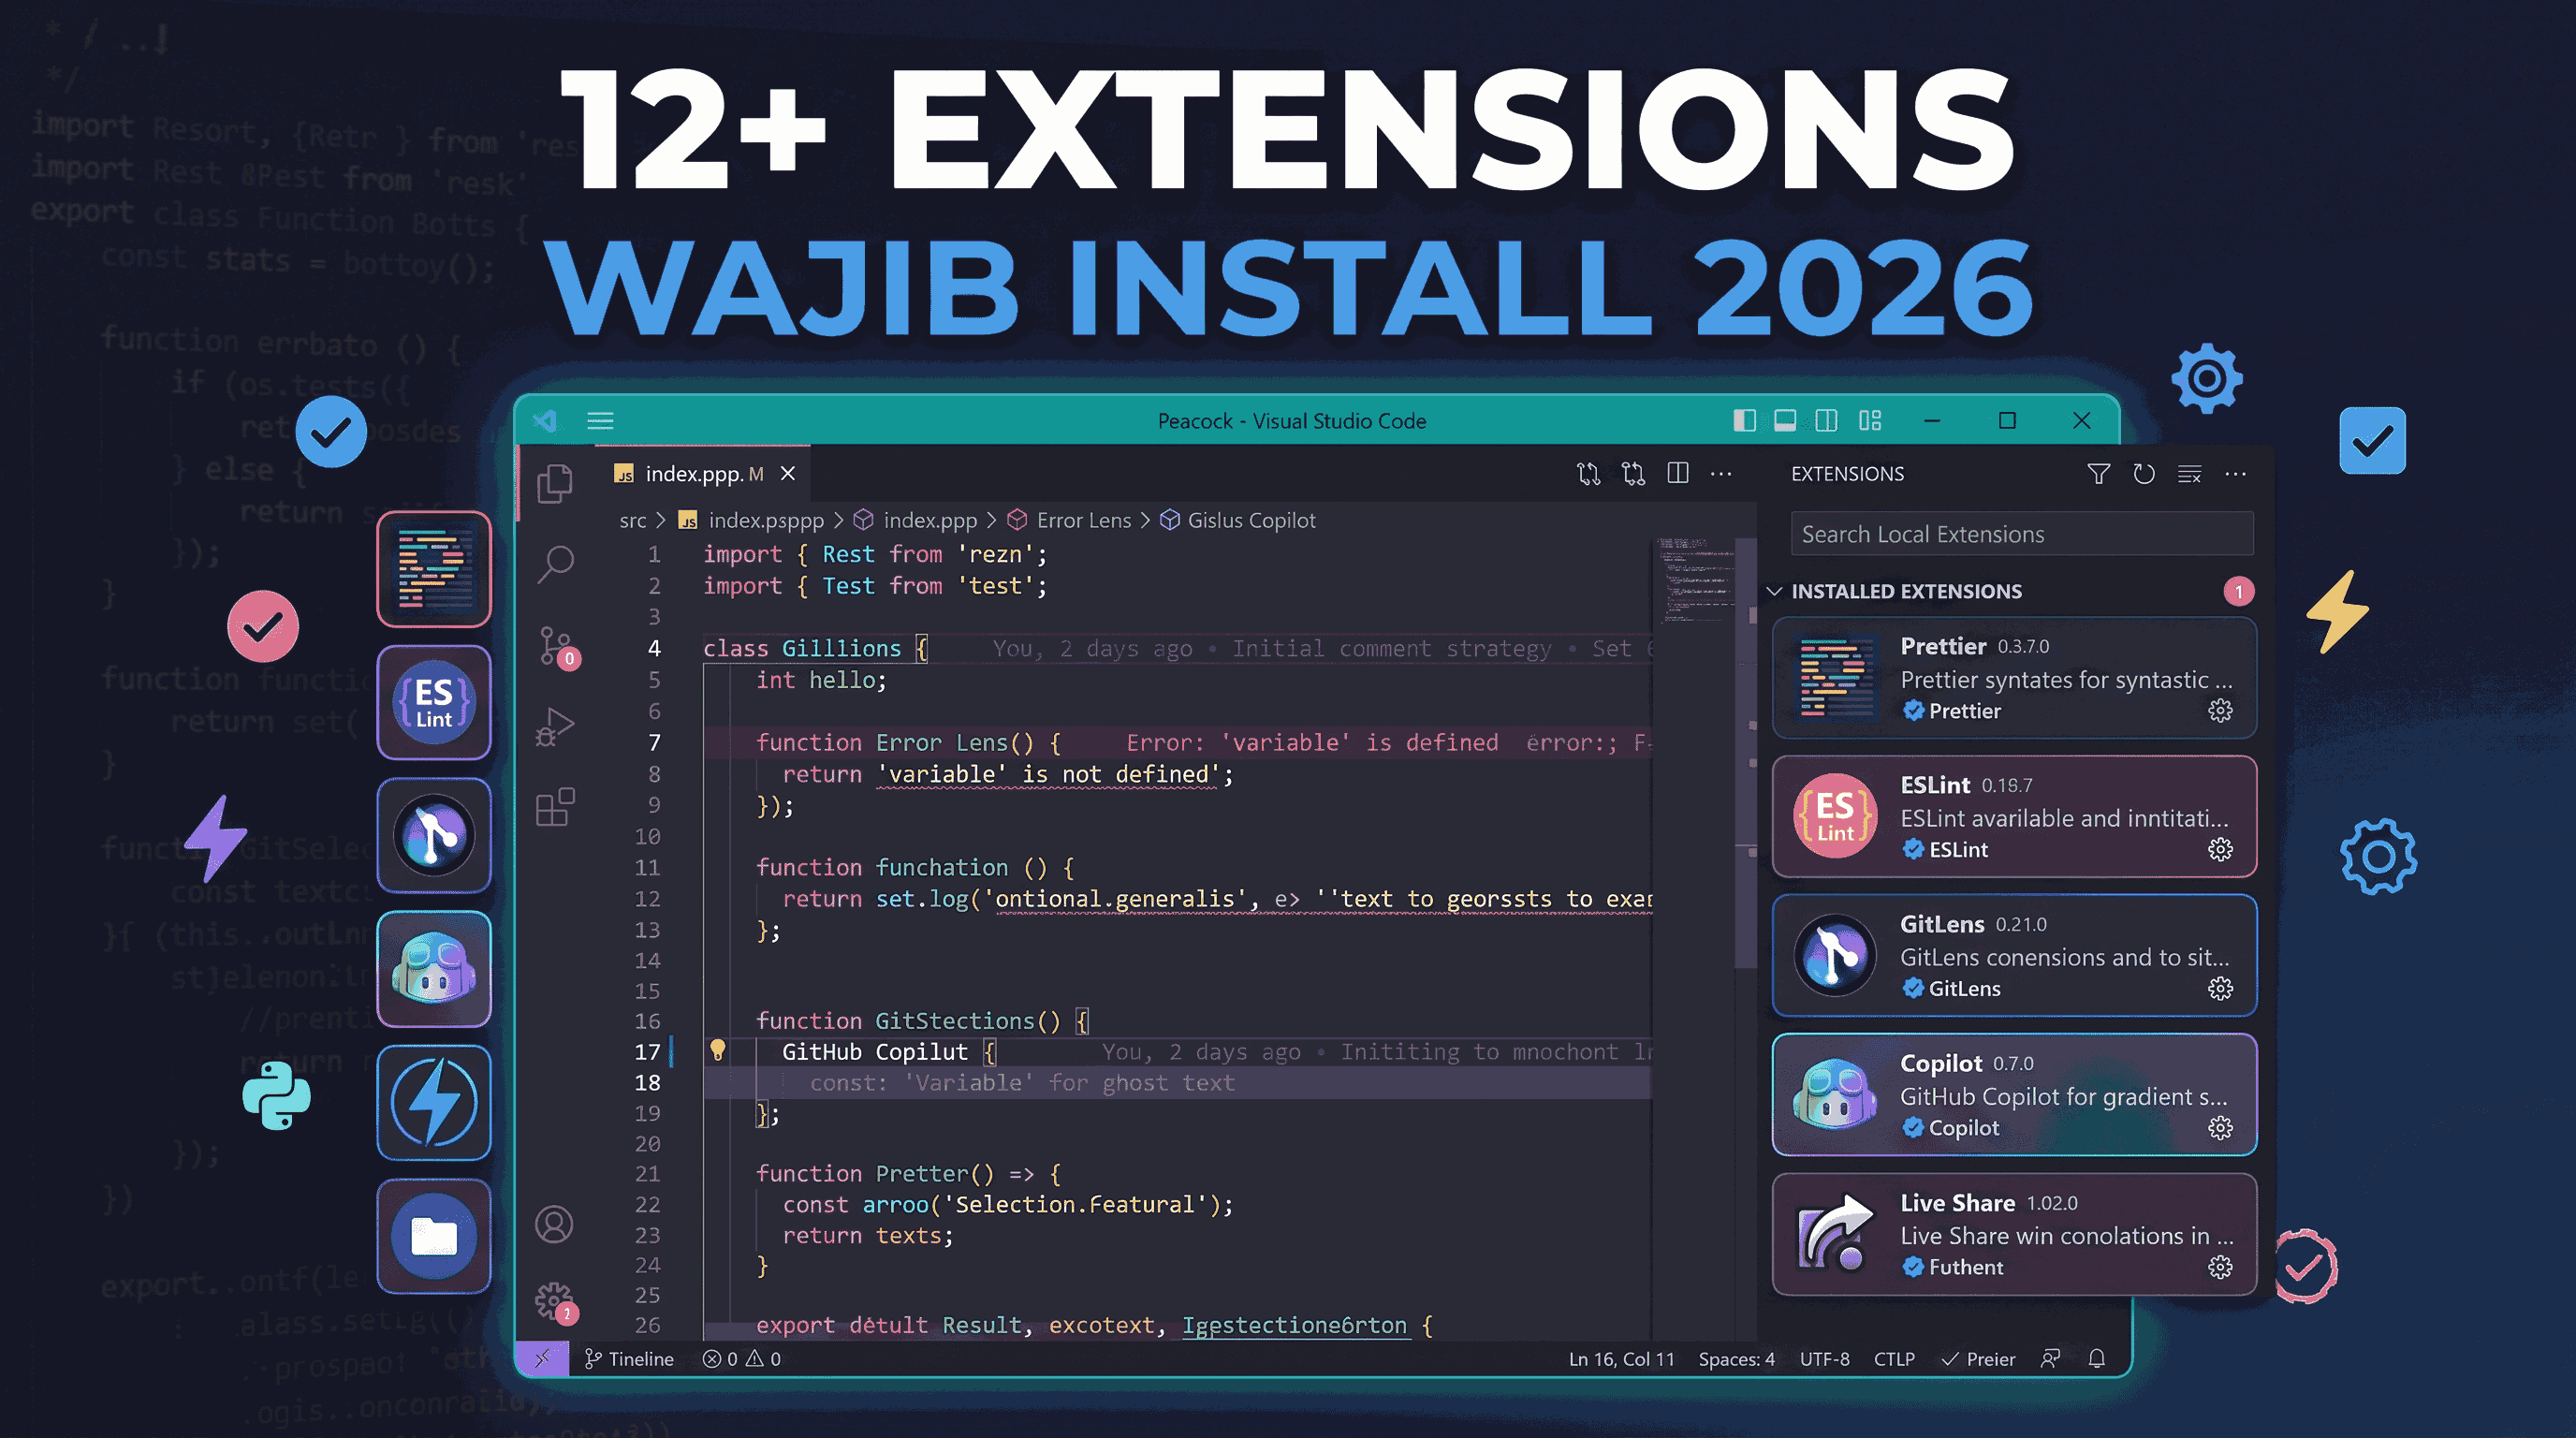
Task: Refresh the extensions list
Action: point(2144,474)
